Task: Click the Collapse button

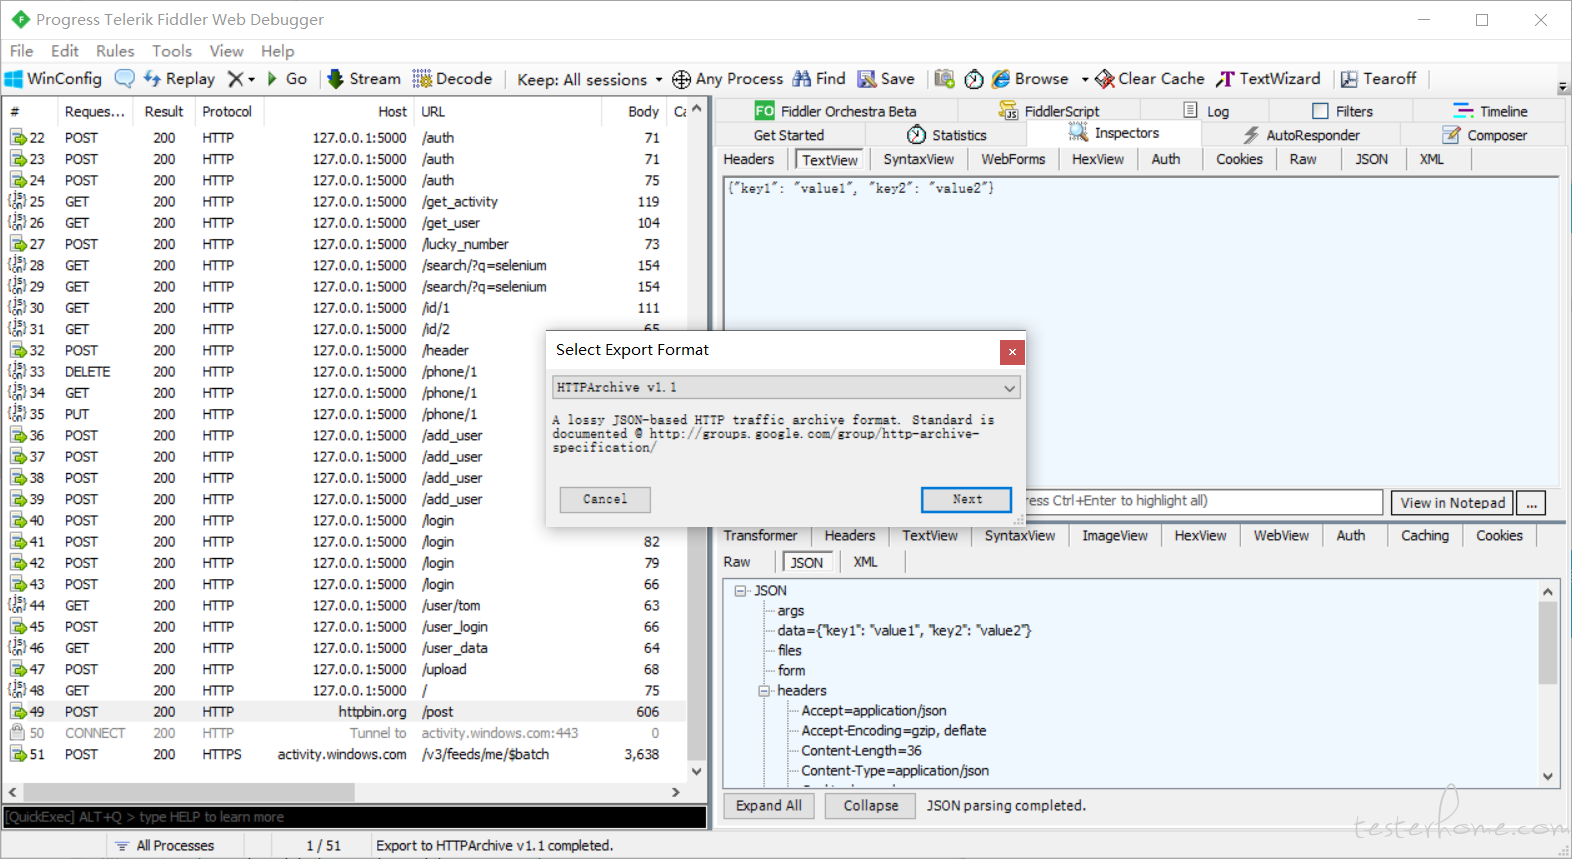Action: click(870, 806)
